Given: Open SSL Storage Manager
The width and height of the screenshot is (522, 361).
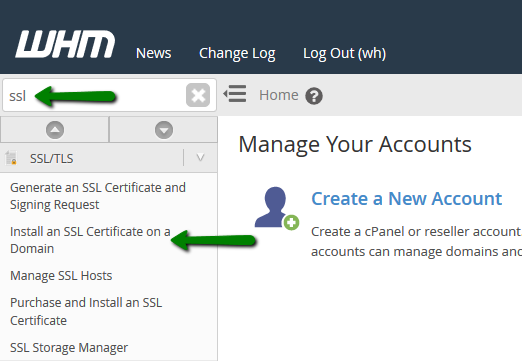Looking at the screenshot, I should (69, 347).
